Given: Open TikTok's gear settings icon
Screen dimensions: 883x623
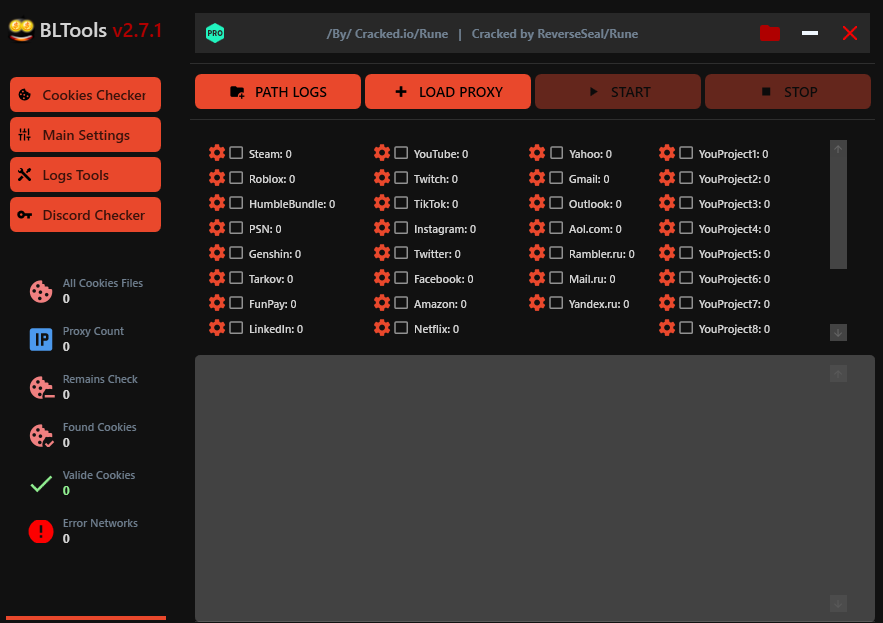Looking at the screenshot, I should pos(382,203).
